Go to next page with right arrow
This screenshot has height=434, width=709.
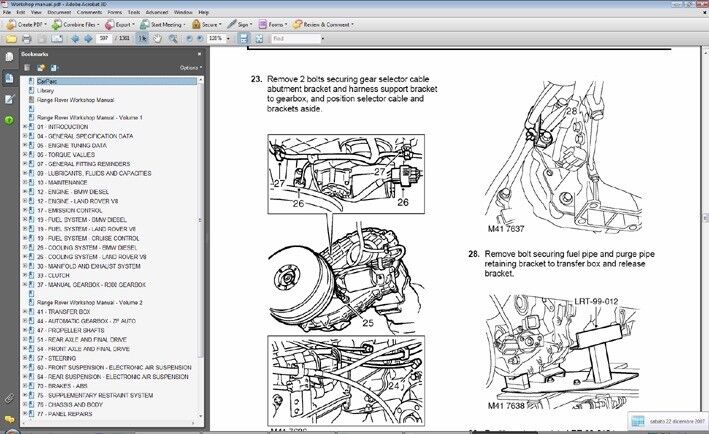coord(88,39)
